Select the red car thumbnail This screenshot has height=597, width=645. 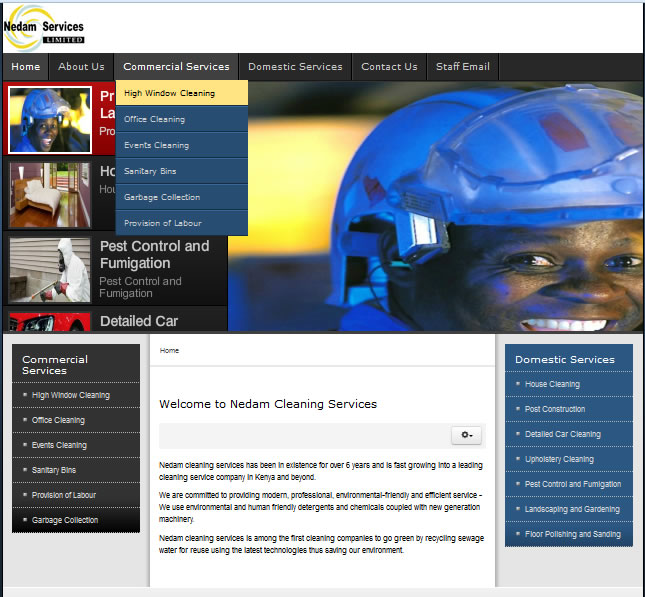(50, 322)
